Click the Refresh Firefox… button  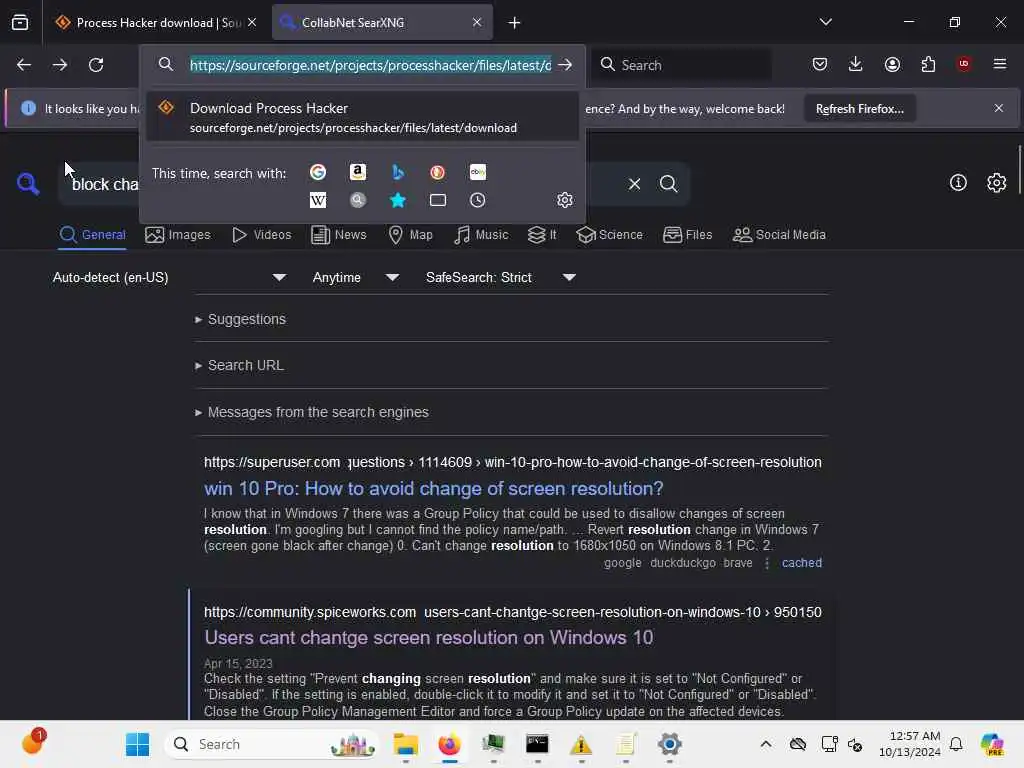859,109
